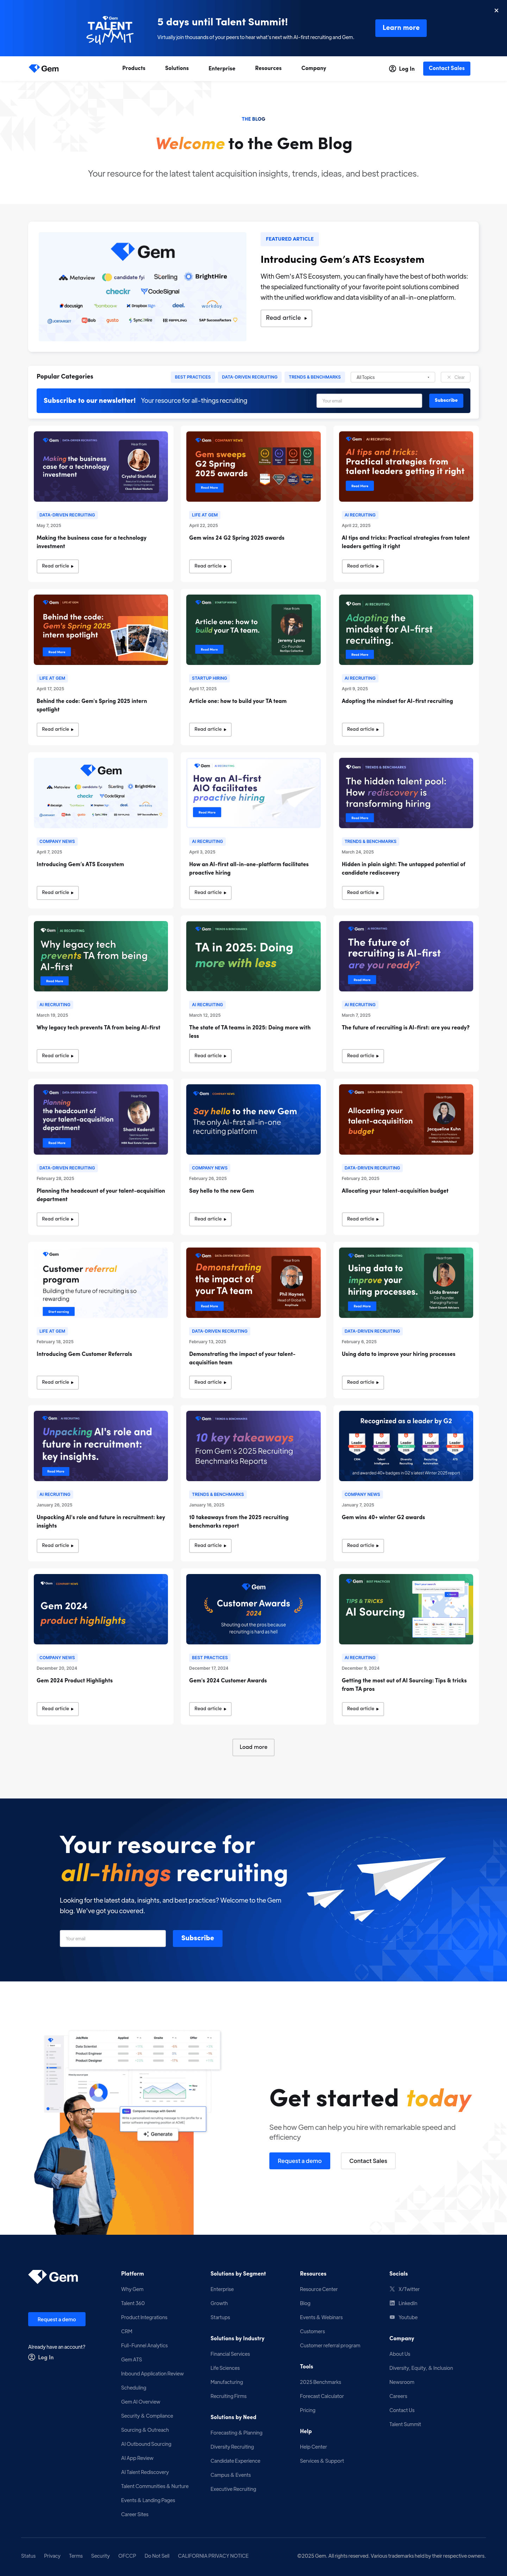Filter by Trends & Benchmarks category
This screenshot has width=507, height=2576.
pyautogui.click(x=315, y=377)
